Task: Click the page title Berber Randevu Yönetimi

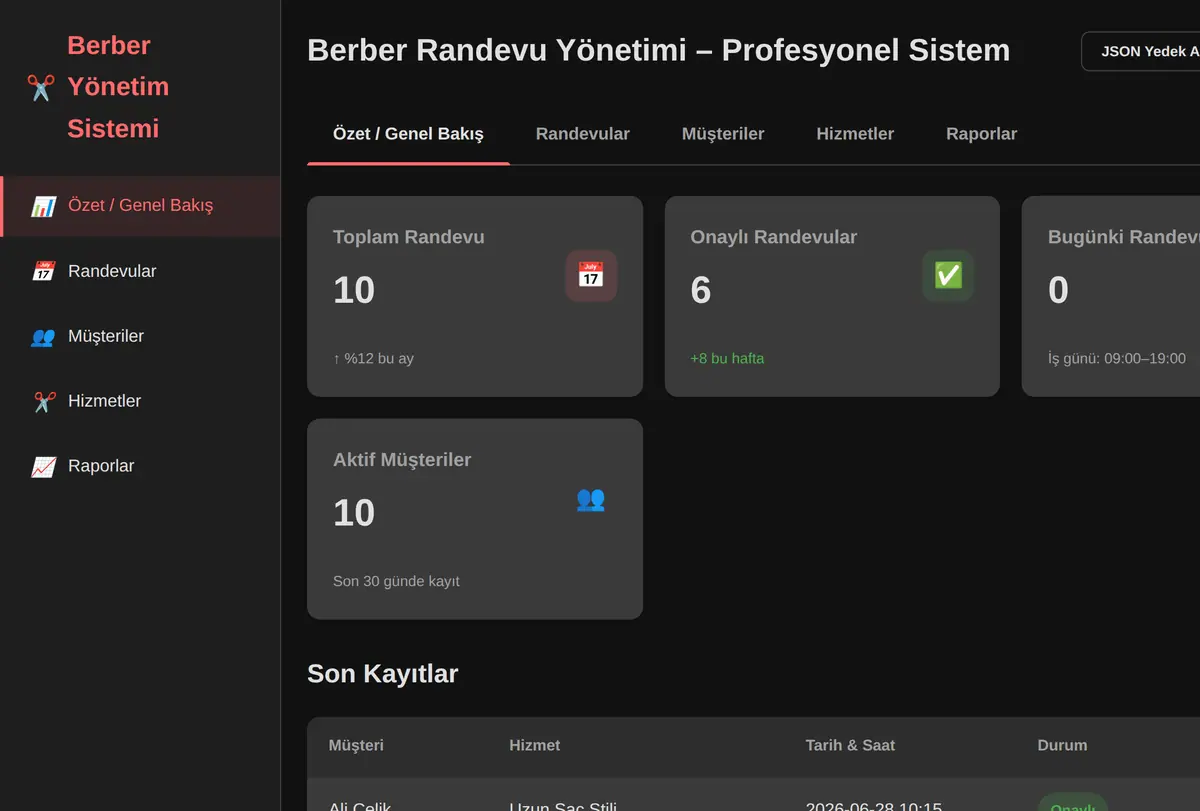Action: 658,50
